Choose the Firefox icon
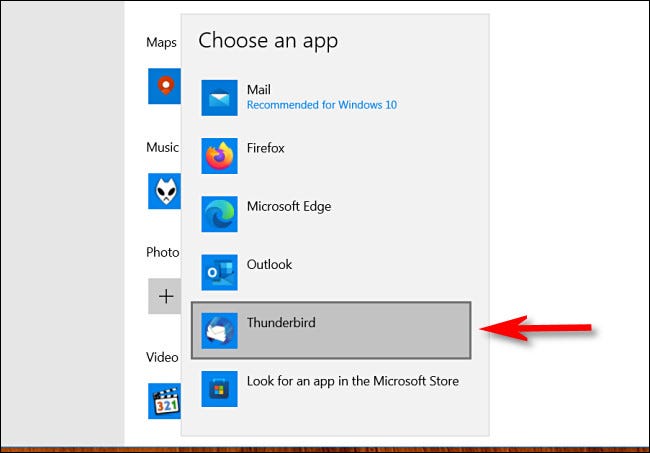The image size is (650, 453). pos(219,156)
